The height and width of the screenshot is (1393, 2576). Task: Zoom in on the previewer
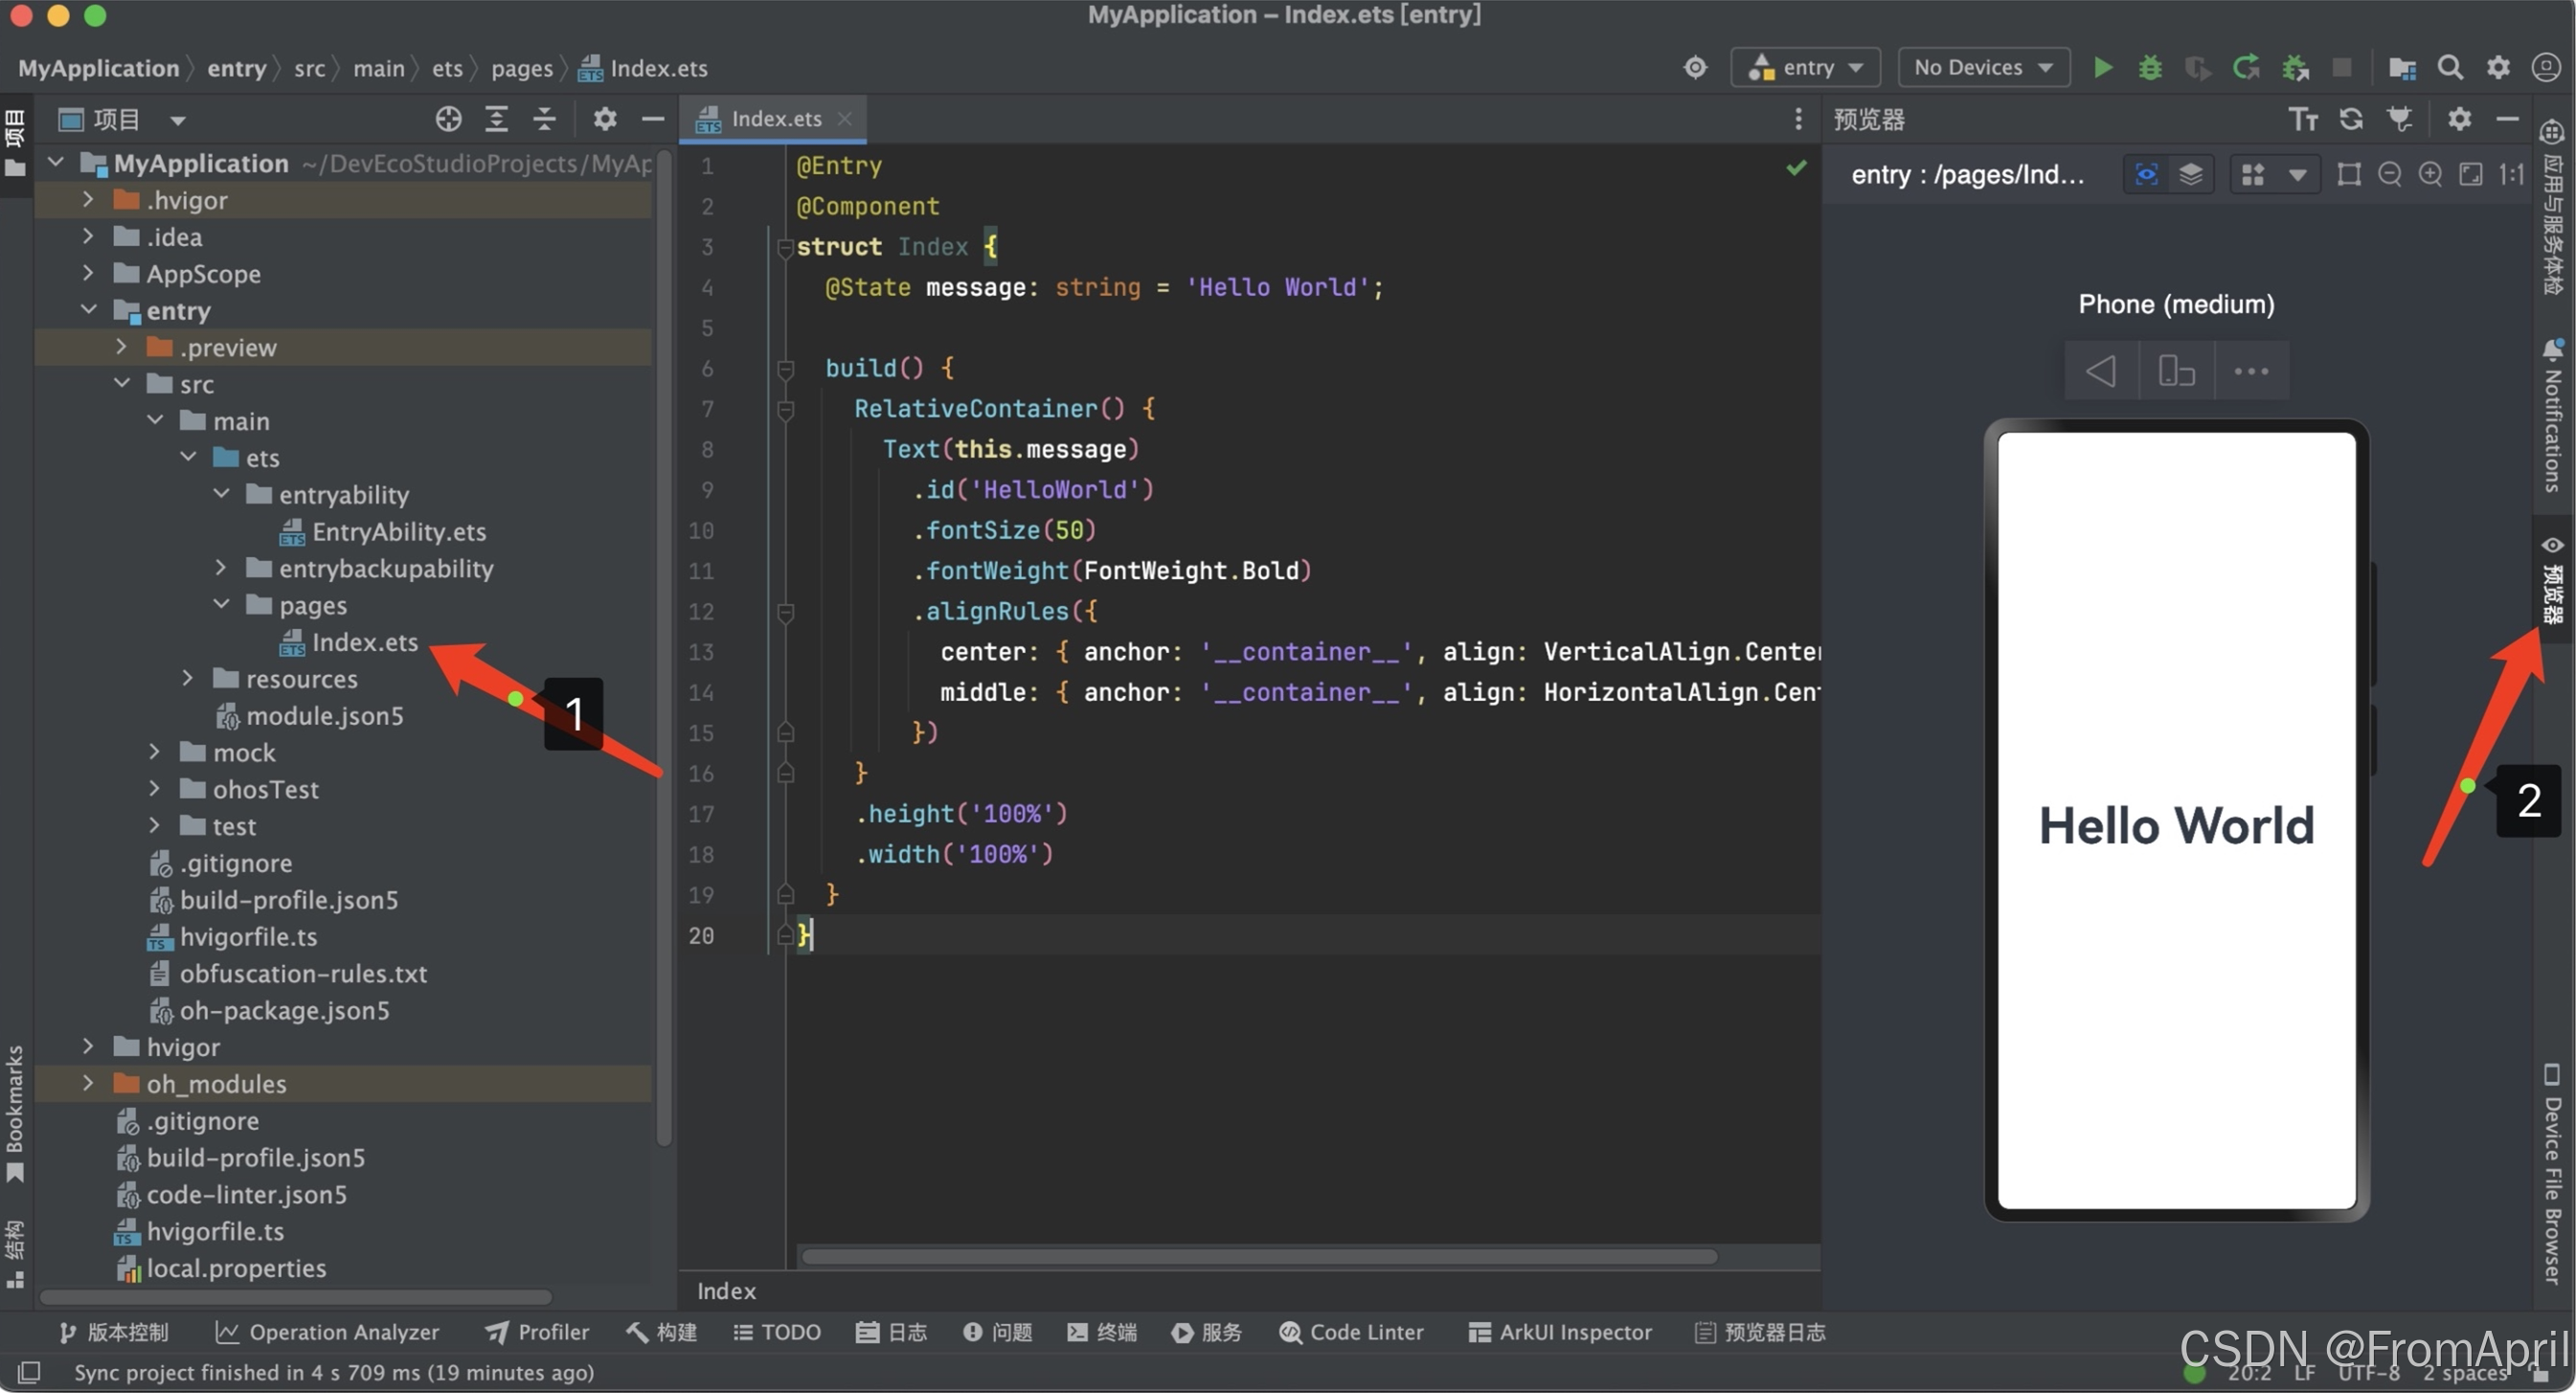(x=2430, y=174)
